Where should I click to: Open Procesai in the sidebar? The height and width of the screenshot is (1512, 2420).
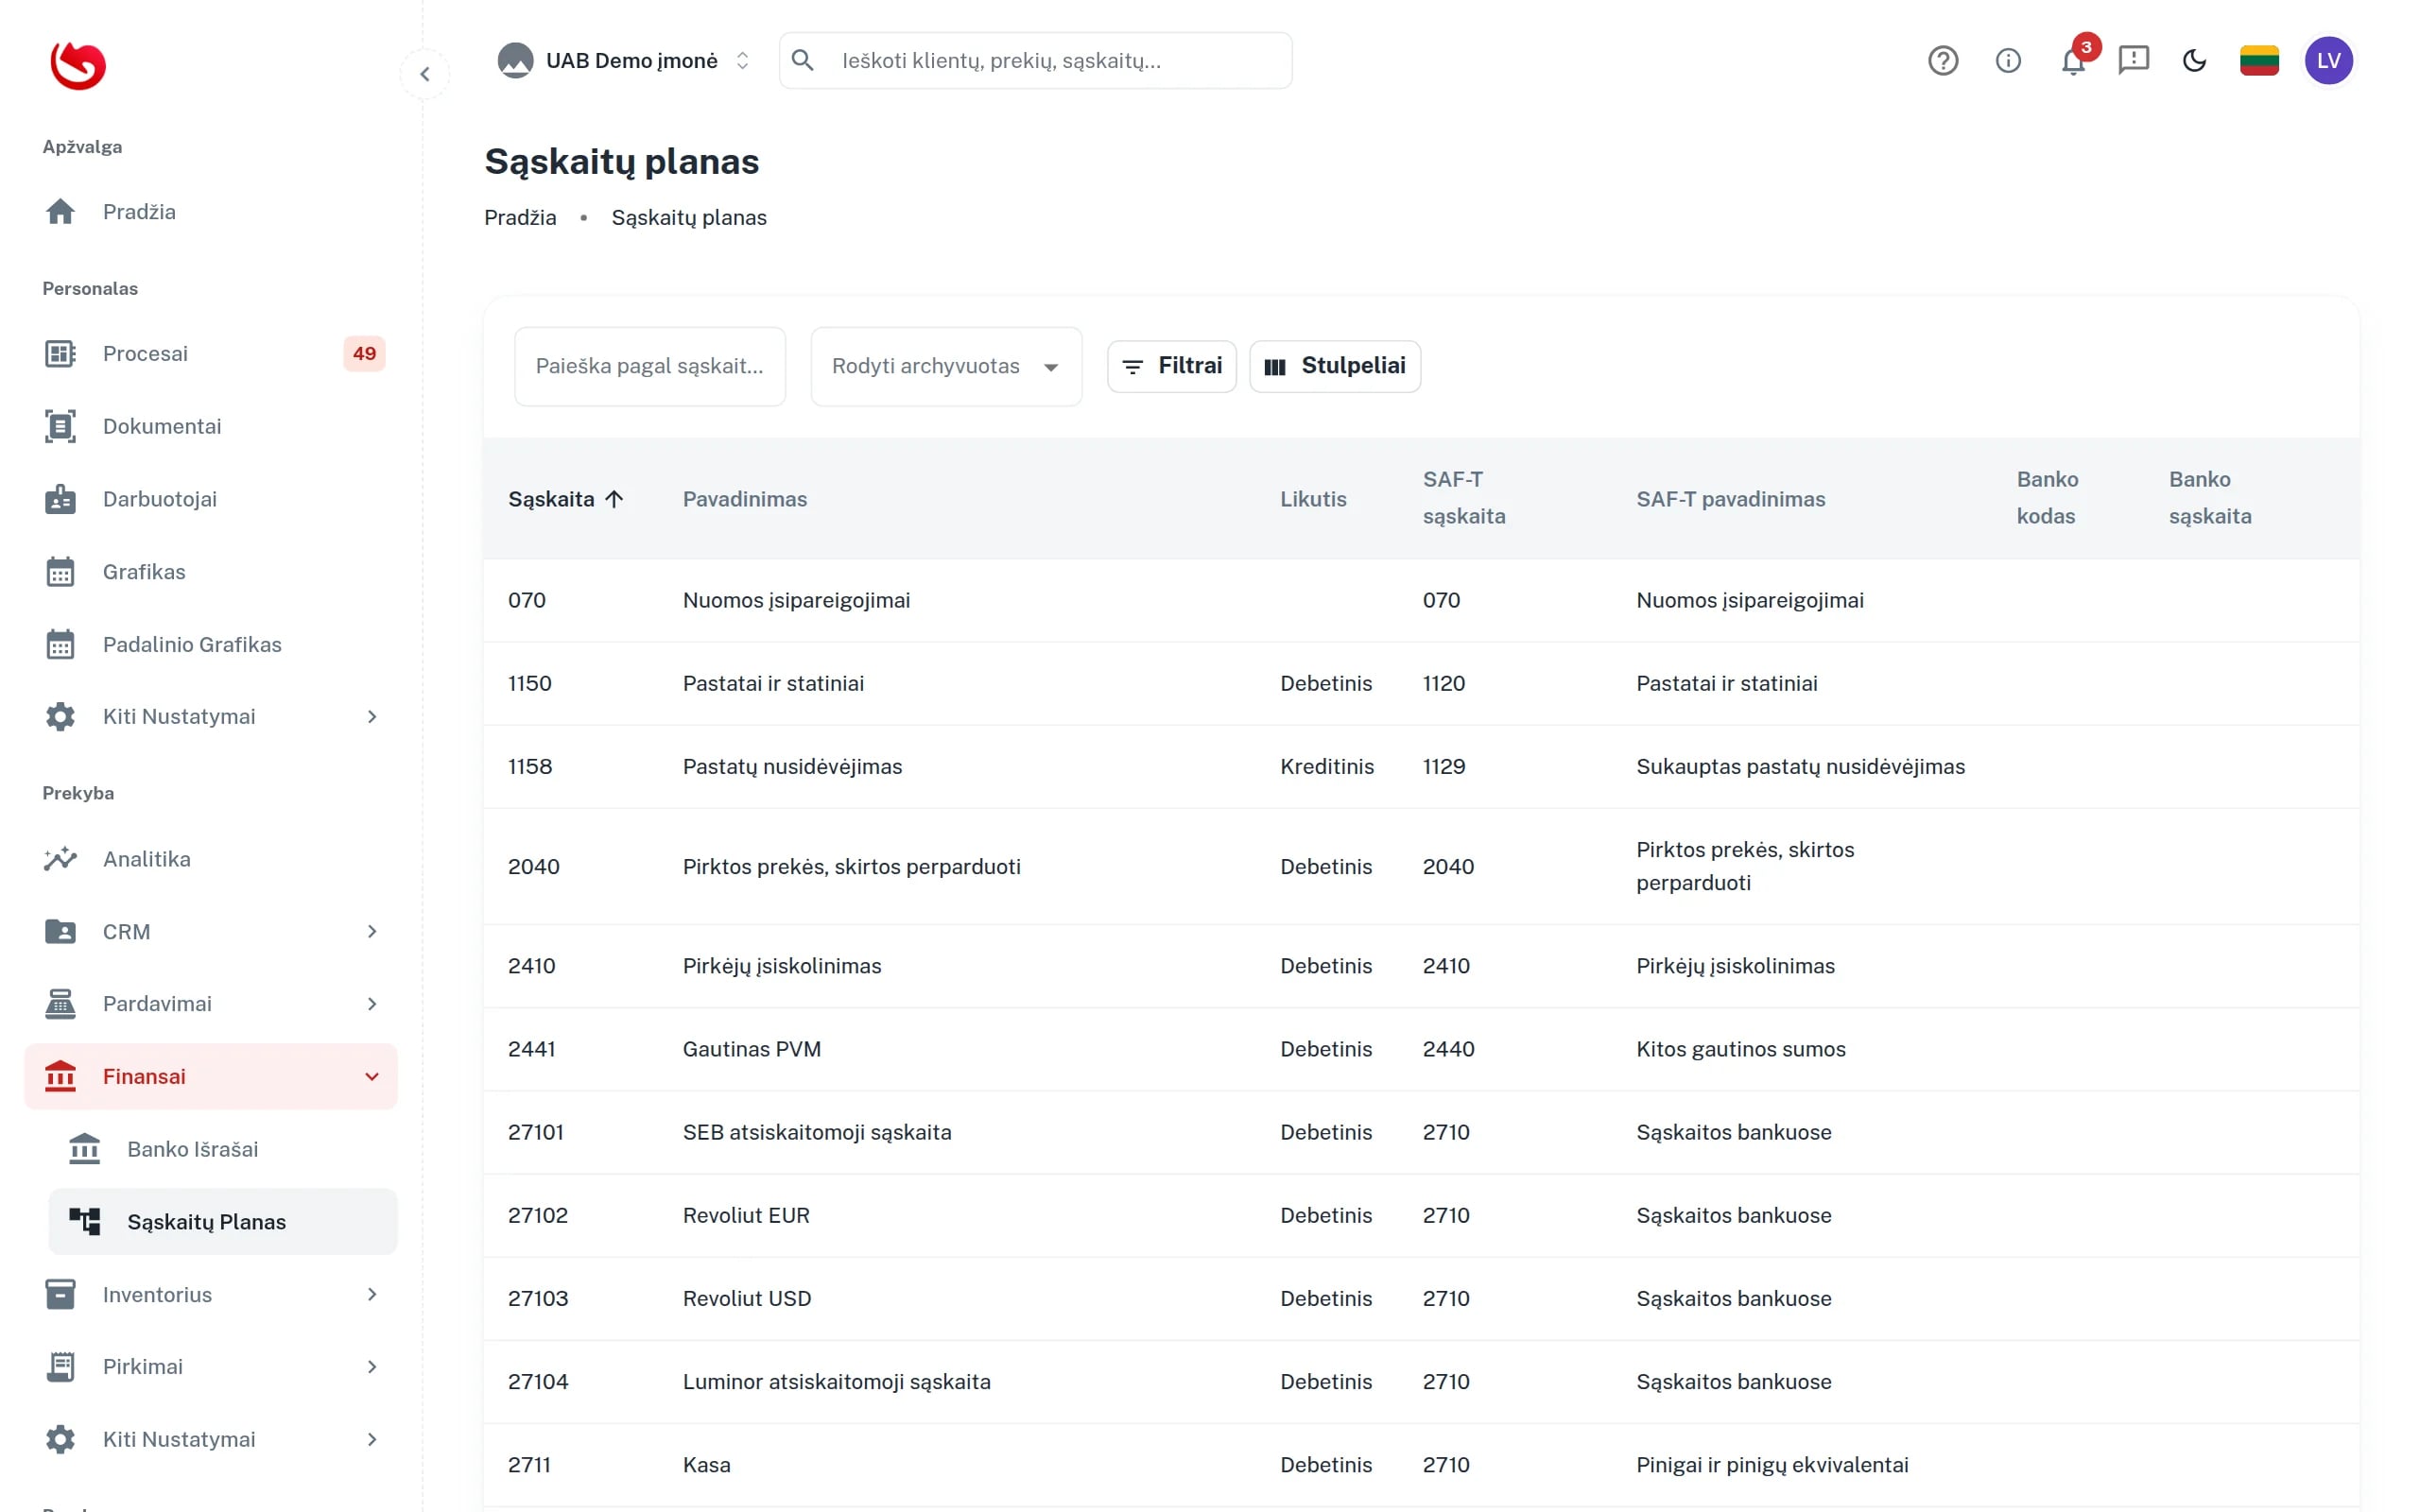211,354
